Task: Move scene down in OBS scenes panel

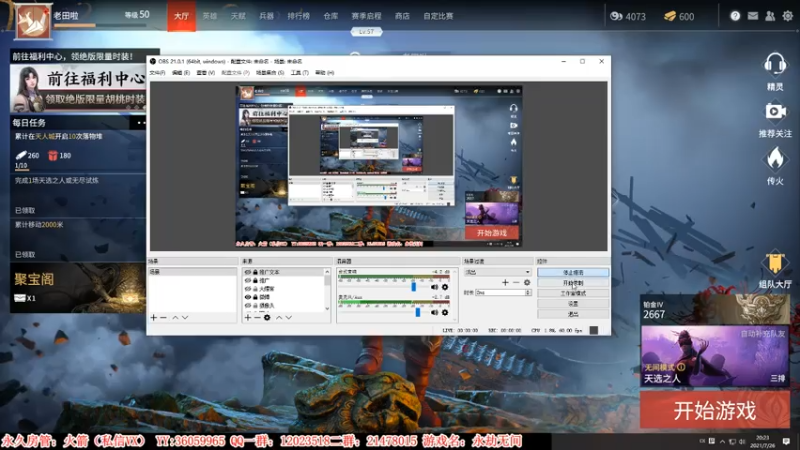Action: tap(185, 317)
